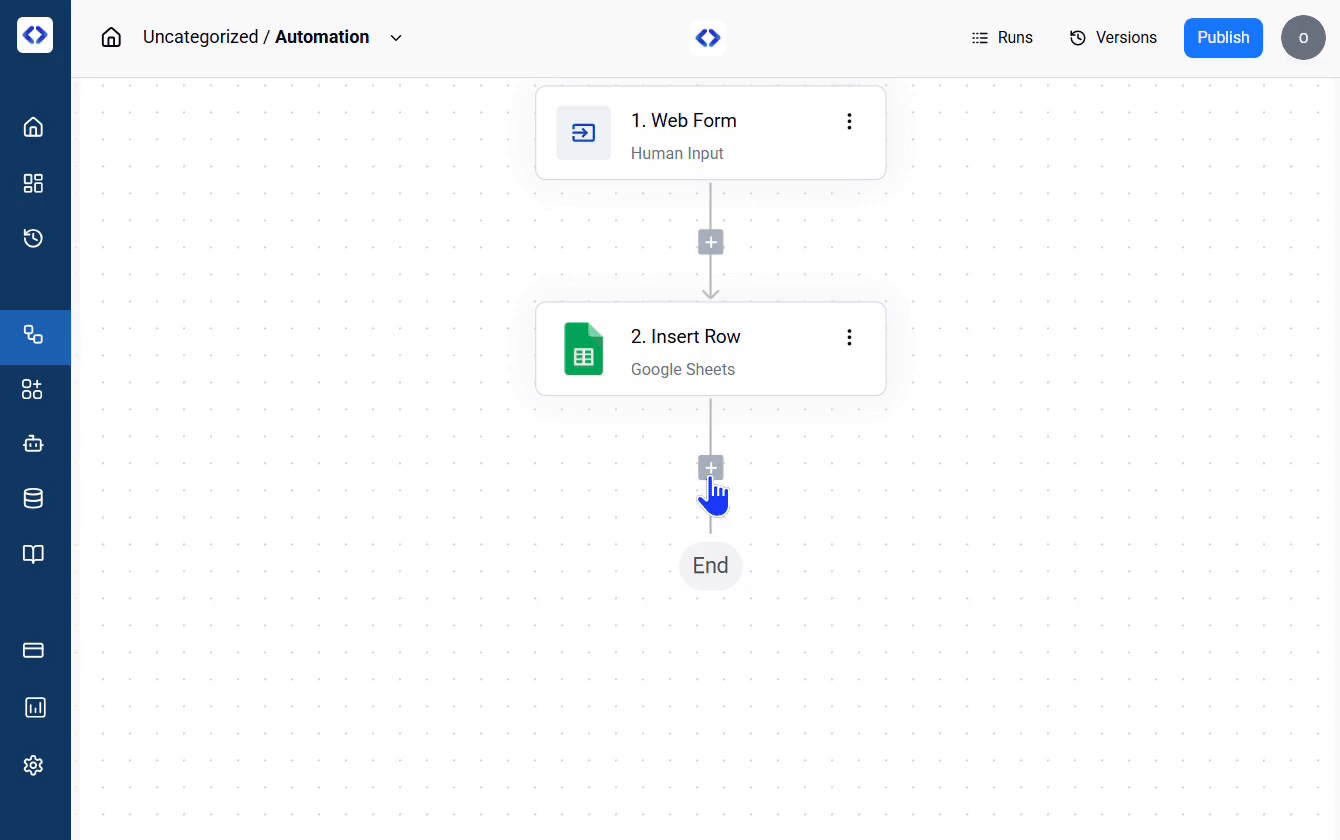This screenshot has height=840, width=1340.
Task: Open the billing card icon in sidebar
Action: pyautogui.click(x=33, y=650)
